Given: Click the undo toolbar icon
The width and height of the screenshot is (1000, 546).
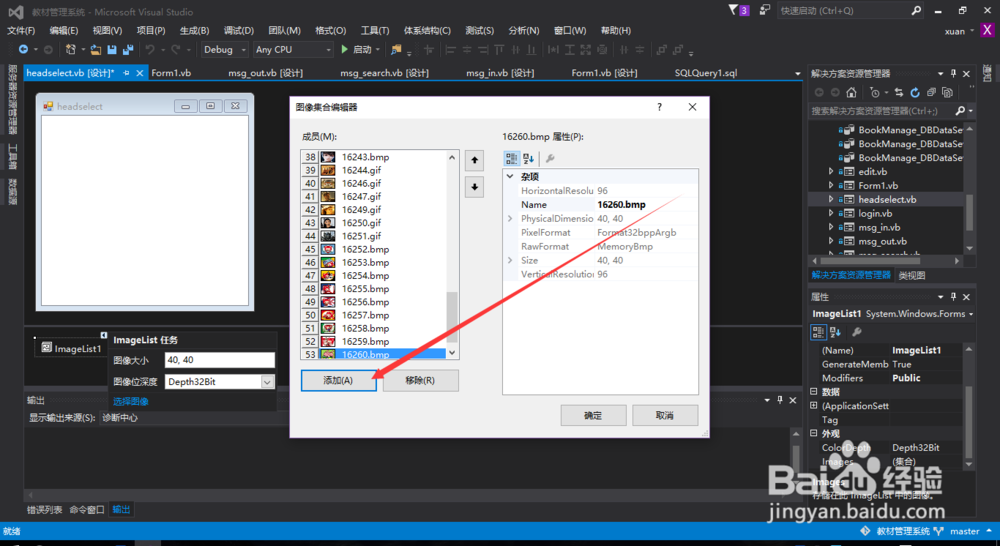Looking at the screenshot, I should pyautogui.click(x=150, y=49).
